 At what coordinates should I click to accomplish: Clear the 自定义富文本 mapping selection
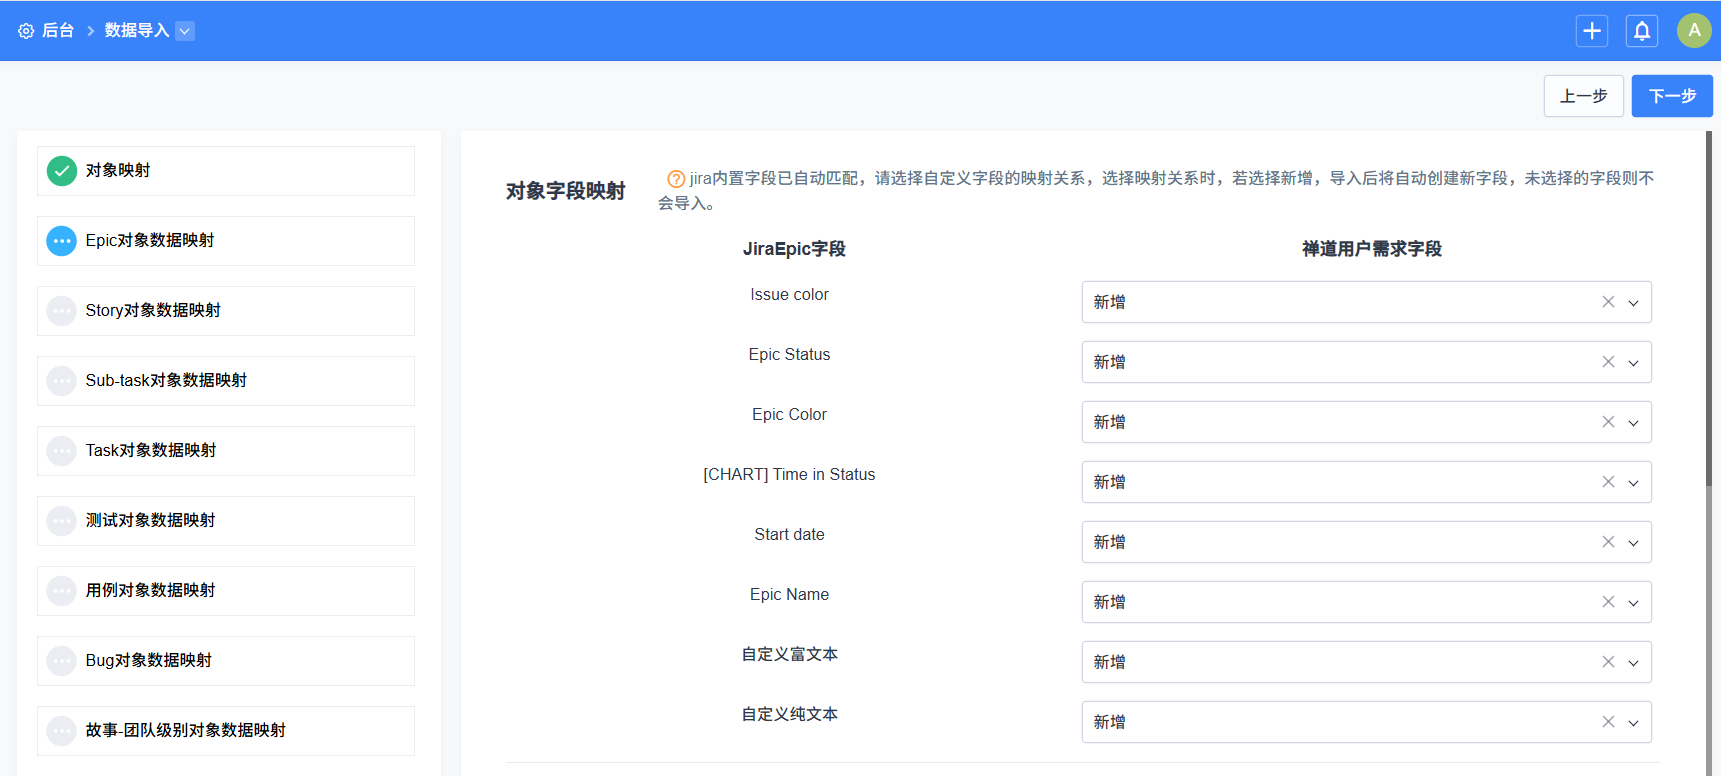click(x=1608, y=662)
